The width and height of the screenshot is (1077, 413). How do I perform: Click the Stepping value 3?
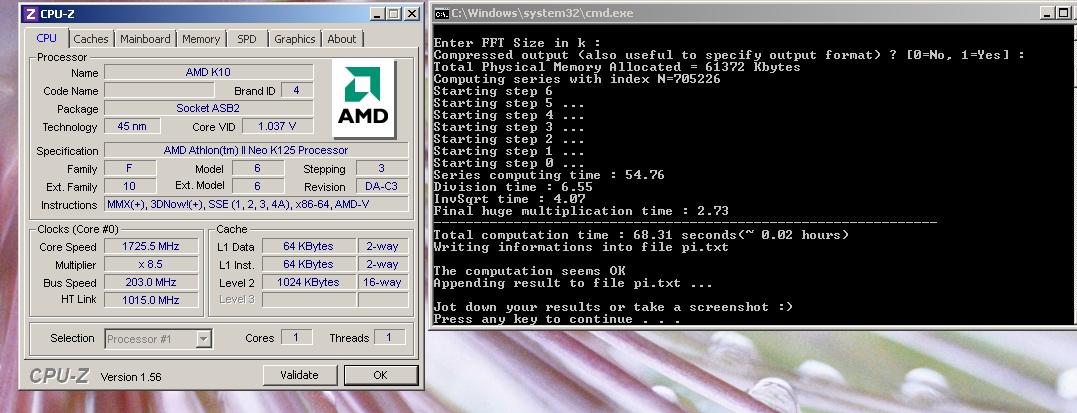[x=382, y=168]
